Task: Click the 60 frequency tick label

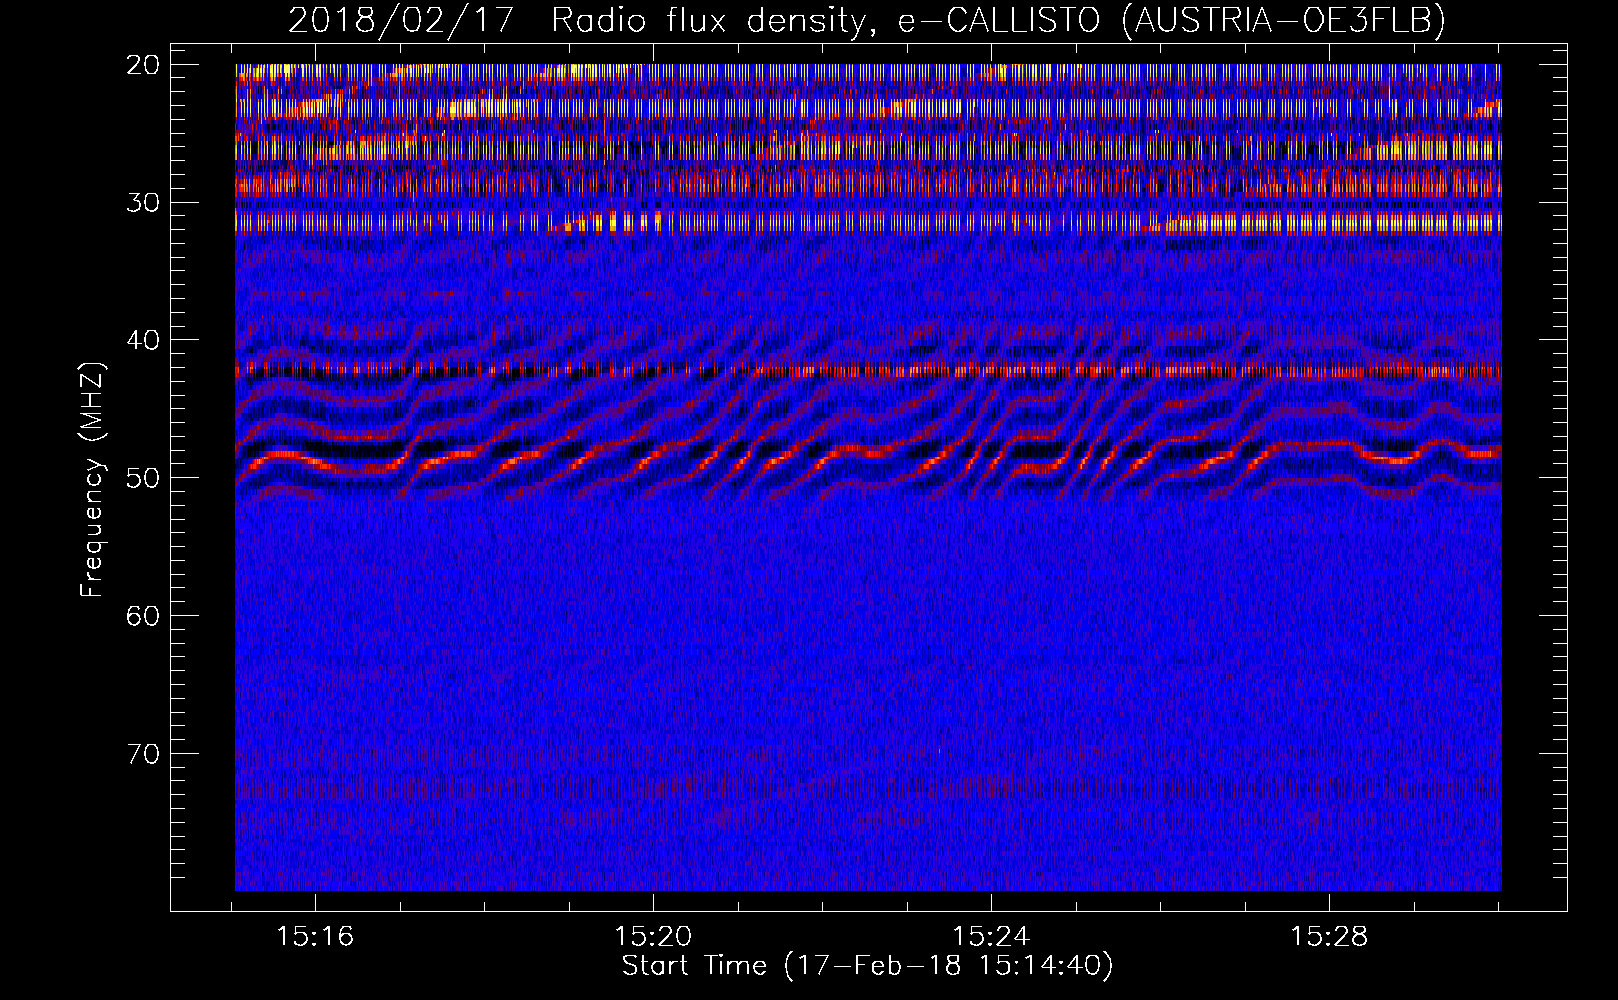Action: tap(144, 616)
